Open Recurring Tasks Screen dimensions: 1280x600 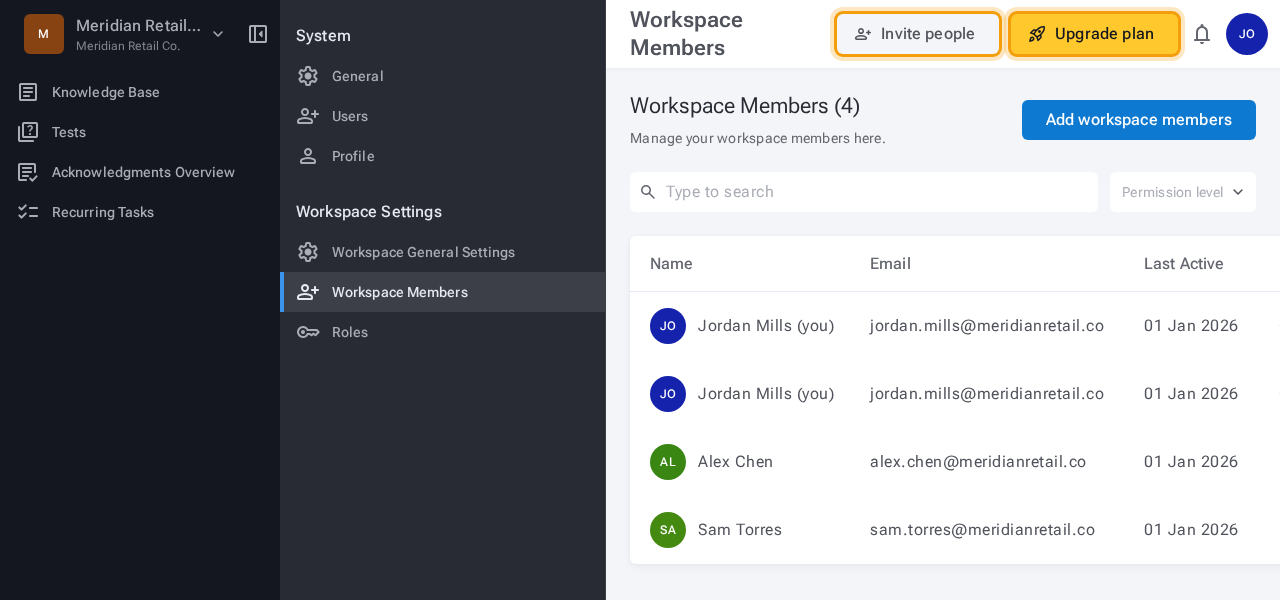[103, 212]
